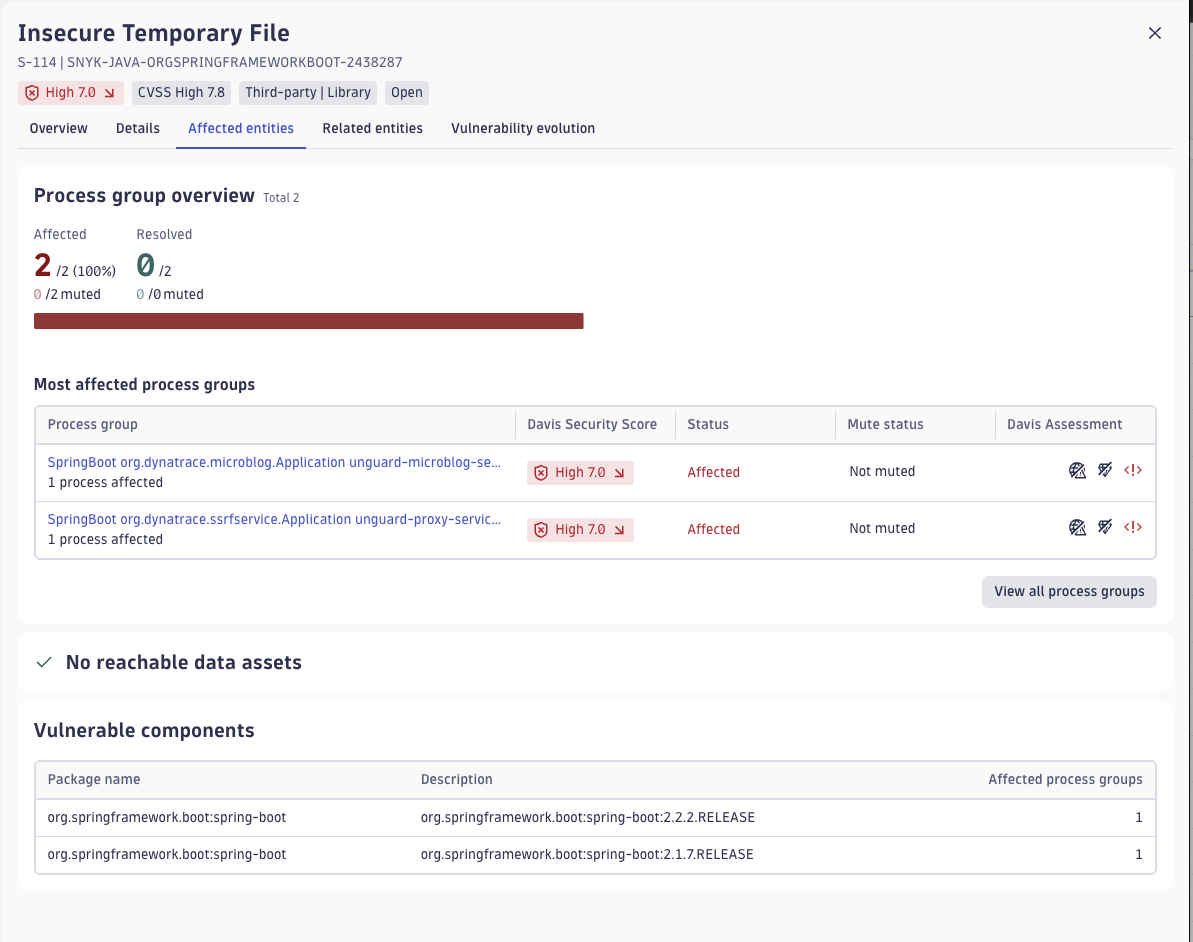Image resolution: width=1193 pixels, height=942 pixels.
Task: Switch to the Overview tab
Action: 57,128
